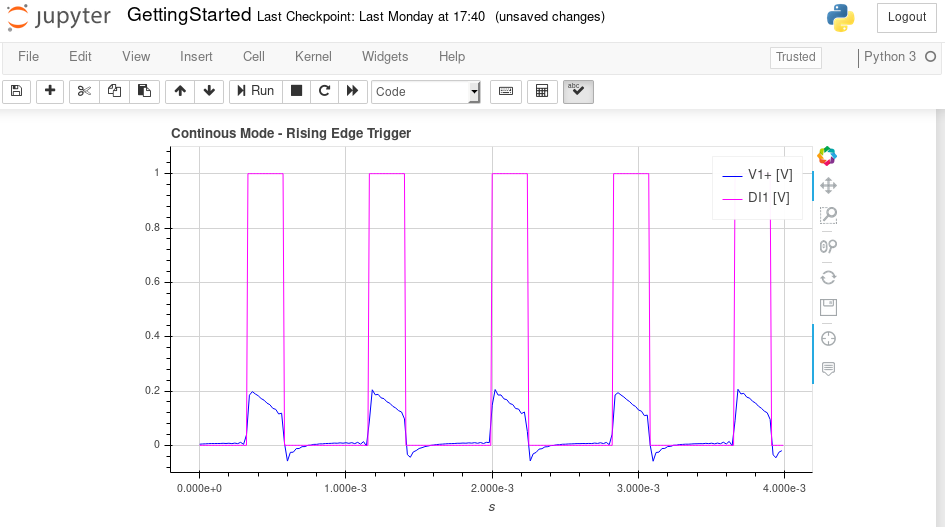Toggle the Bokeh Hover tool
The width and height of the screenshot is (945, 527).
[x=828, y=369]
